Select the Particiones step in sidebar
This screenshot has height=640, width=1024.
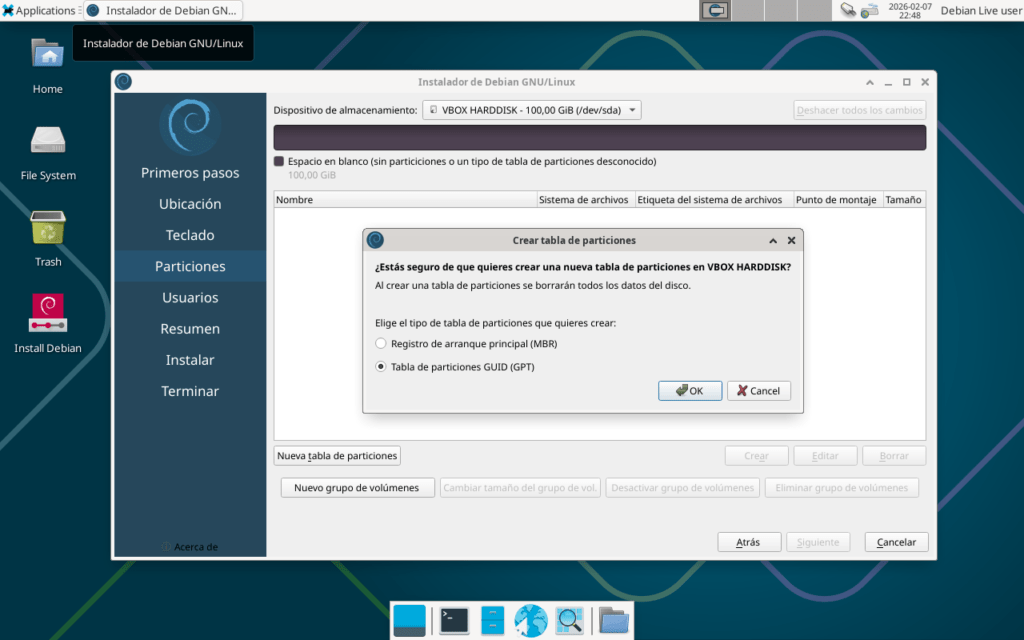190,266
